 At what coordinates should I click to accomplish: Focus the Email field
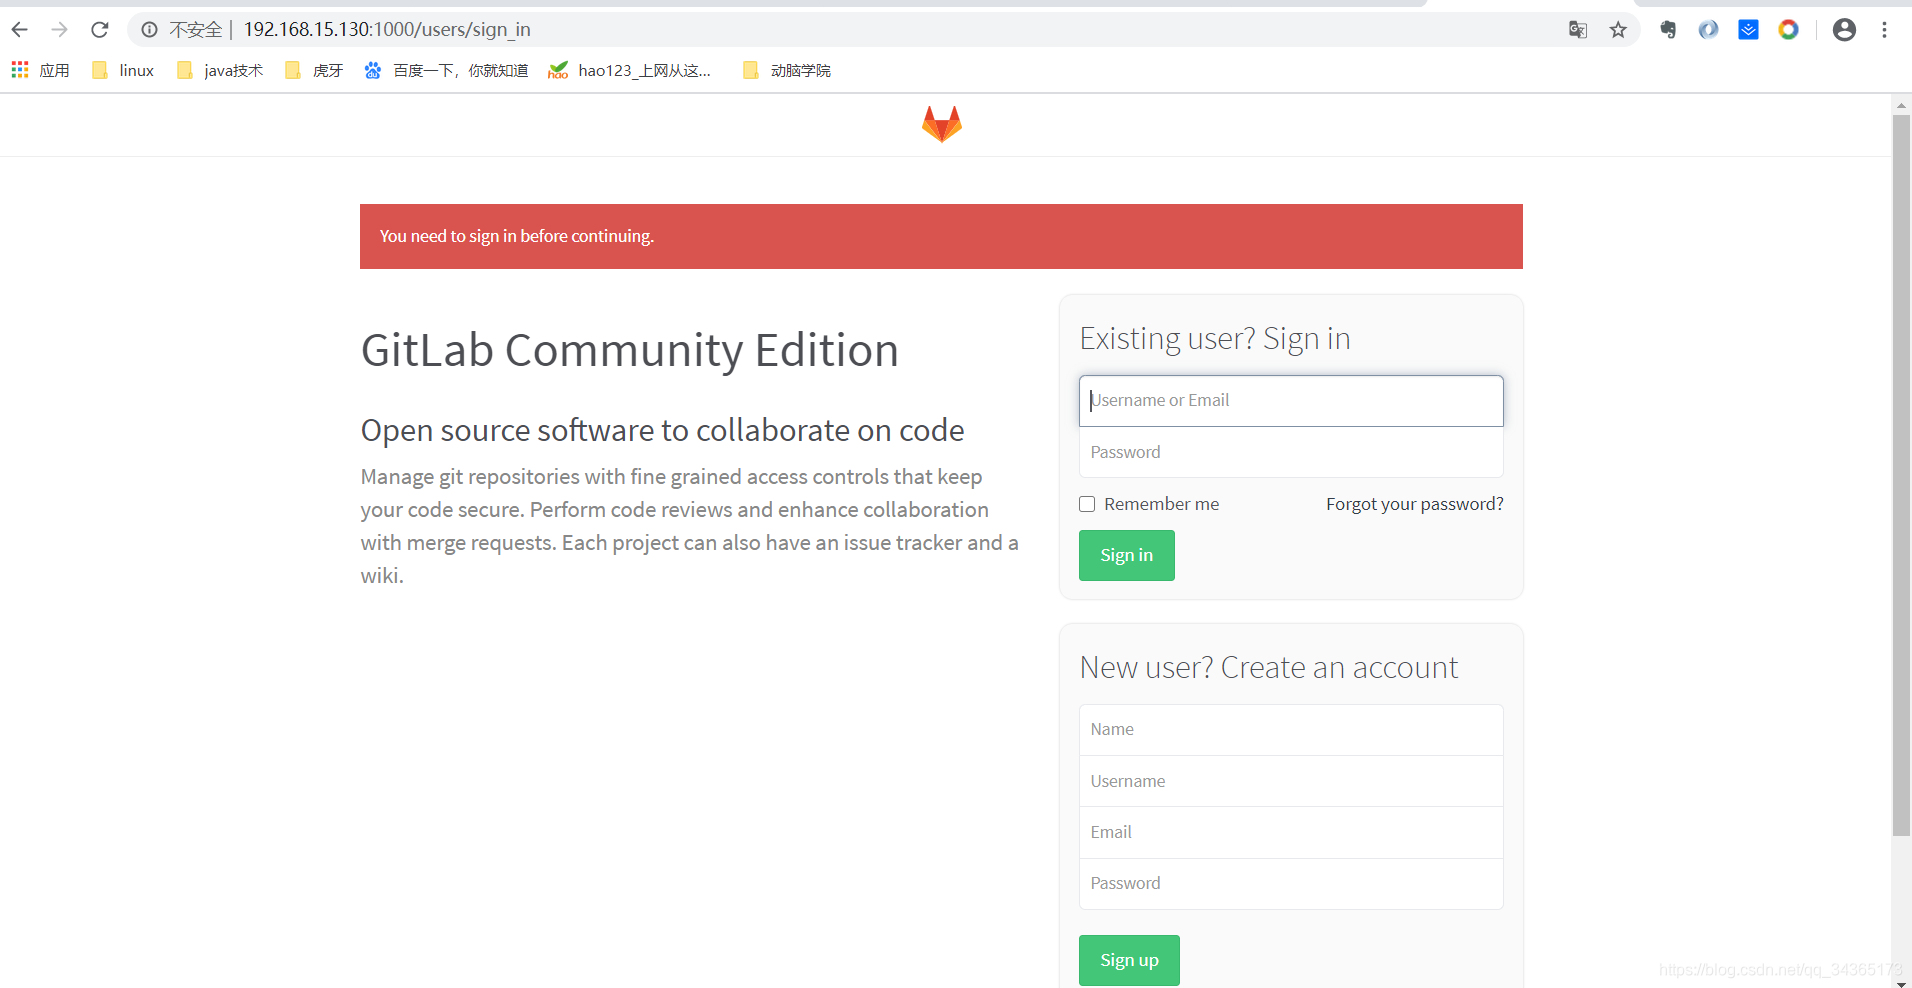1291,832
